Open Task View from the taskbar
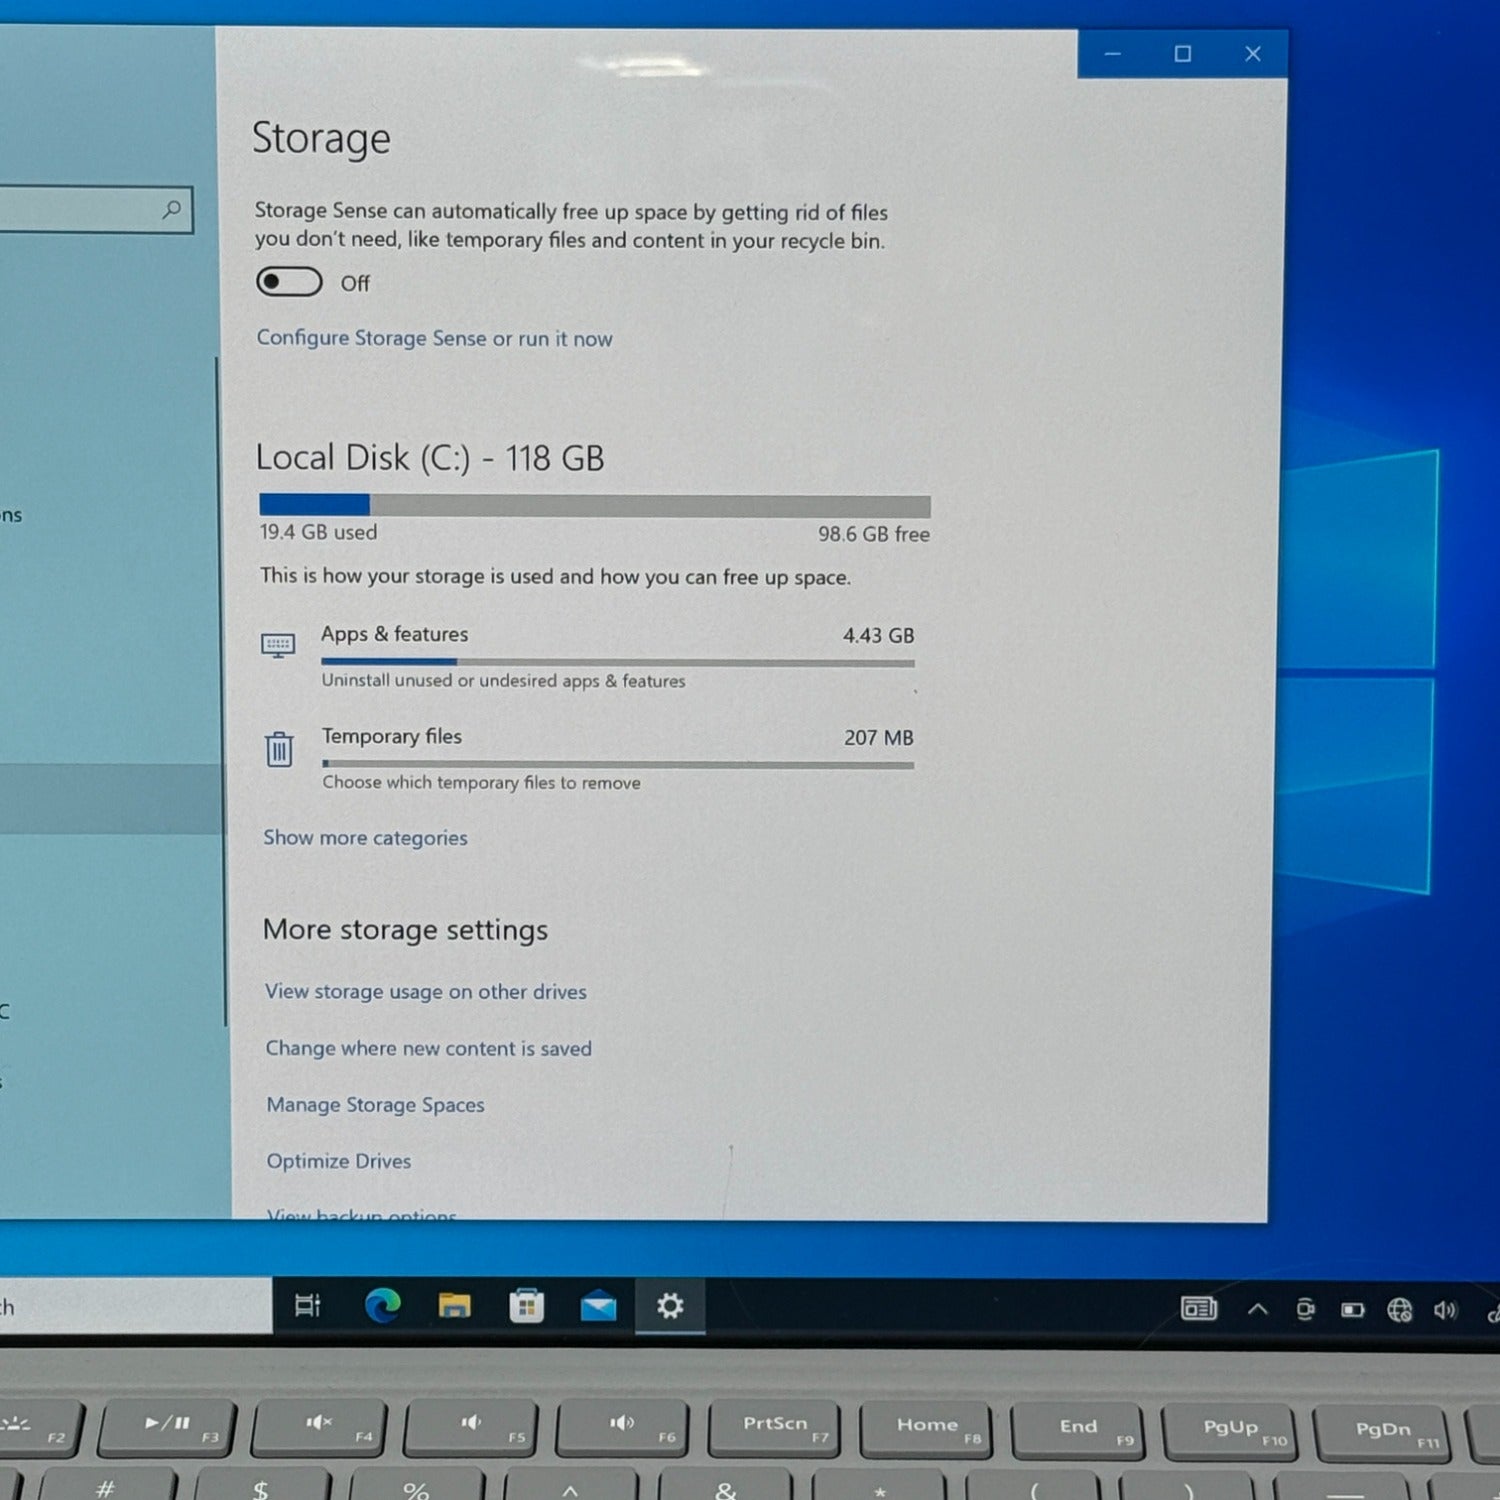The image size is (1500, 1500). [x=307, y=1305]
